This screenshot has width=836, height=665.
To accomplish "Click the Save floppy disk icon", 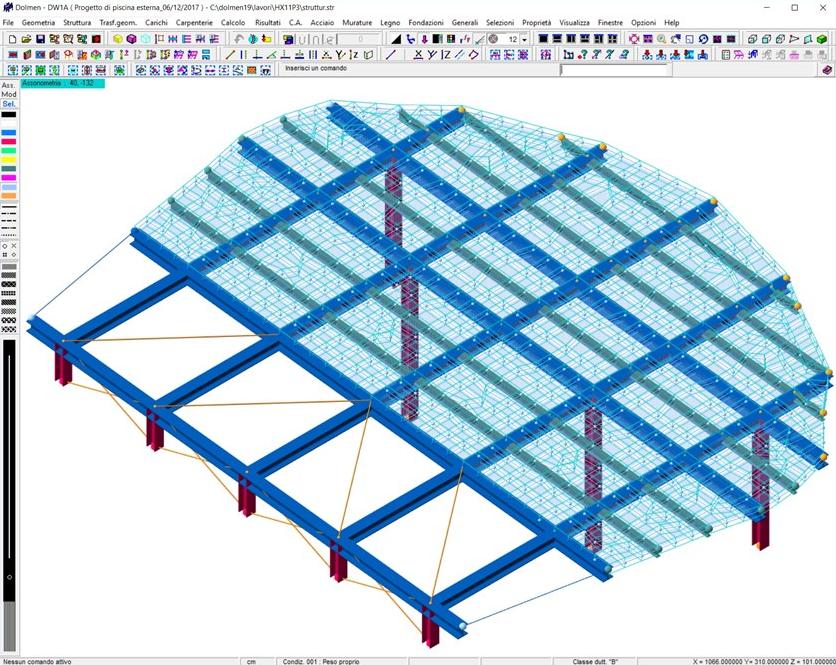I will point(40,39).
